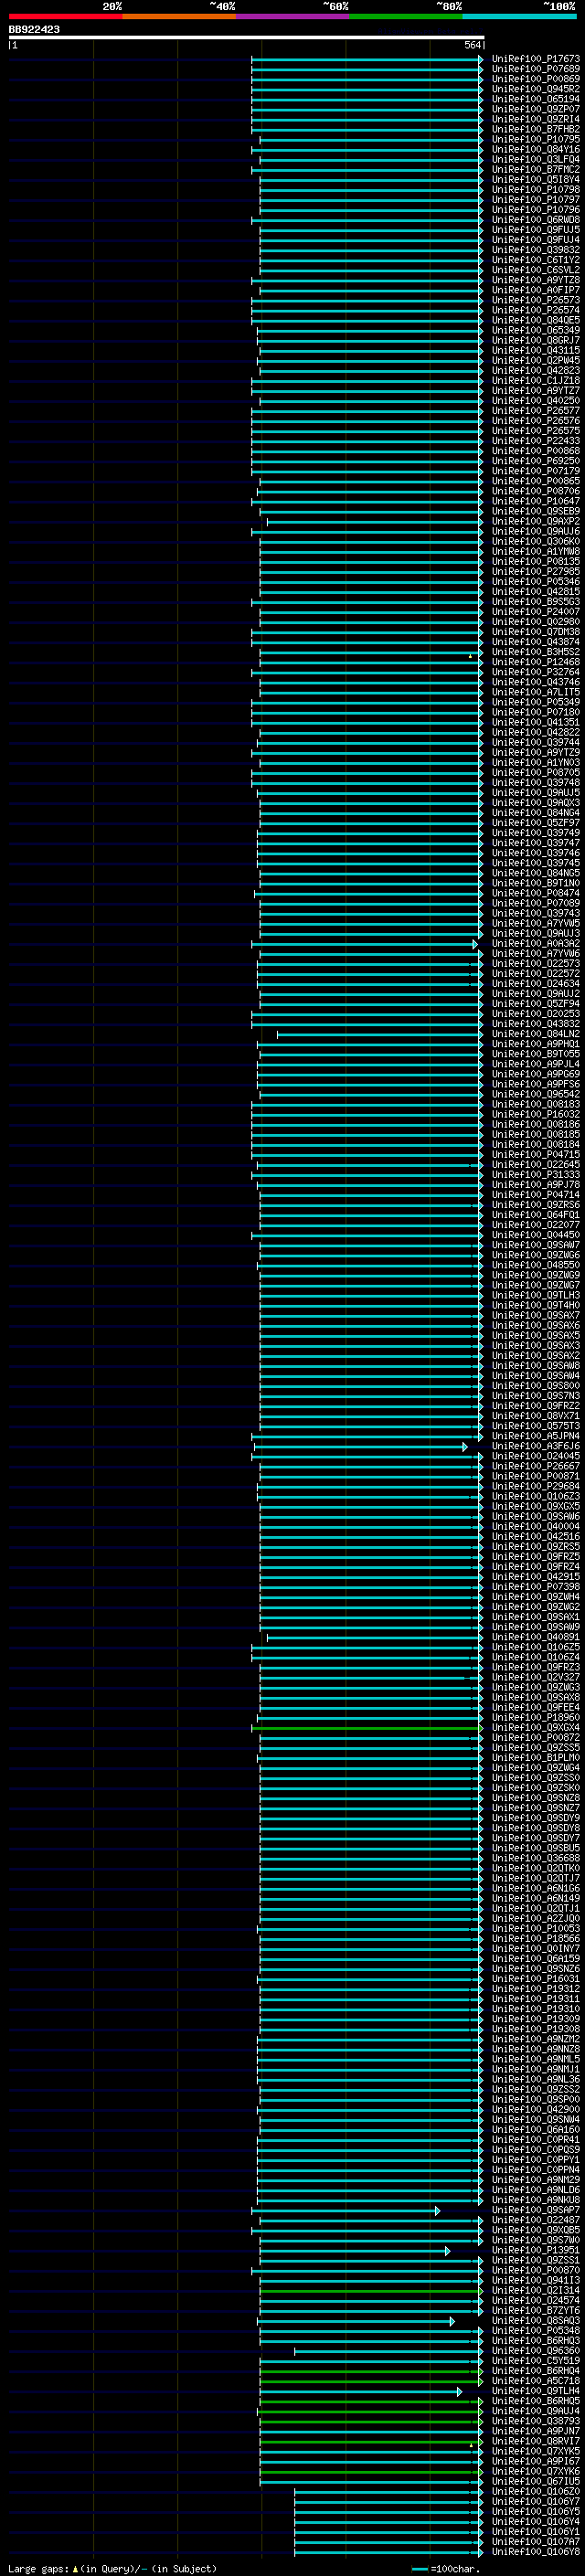Click the purple ~60% identity legend segment

click(293, 17)
